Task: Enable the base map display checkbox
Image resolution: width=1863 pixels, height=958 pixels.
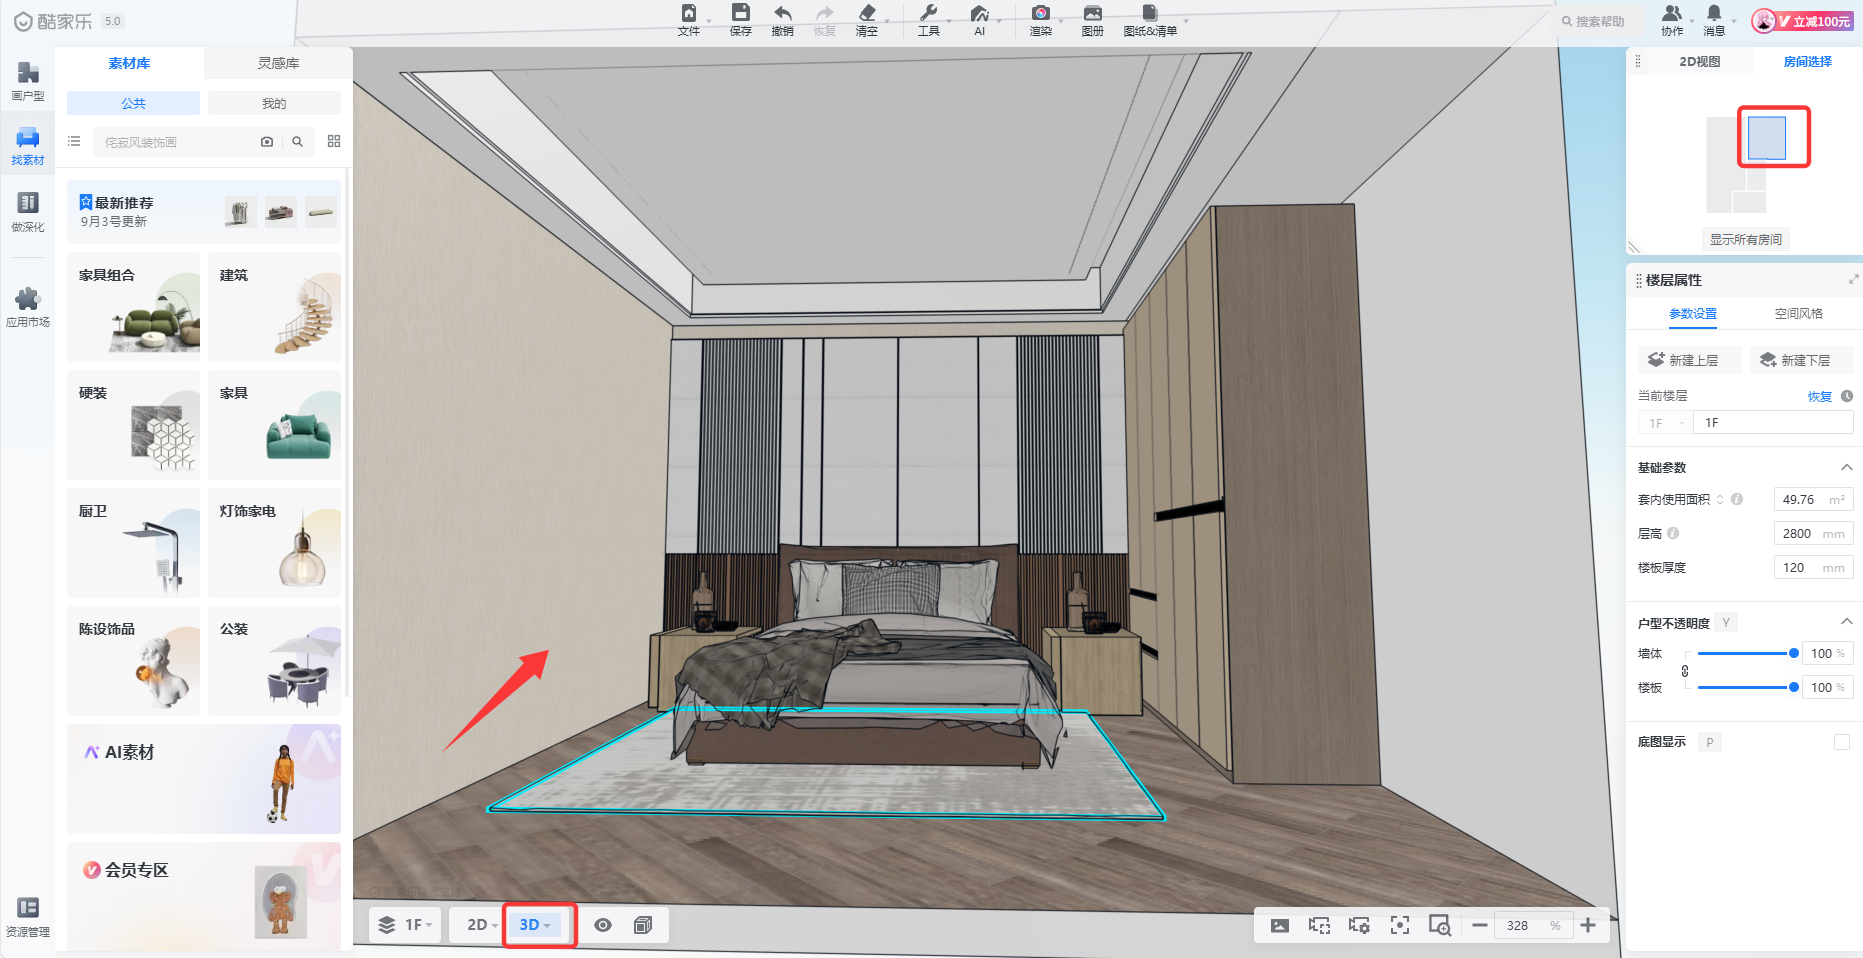Action: (1841, 742)
